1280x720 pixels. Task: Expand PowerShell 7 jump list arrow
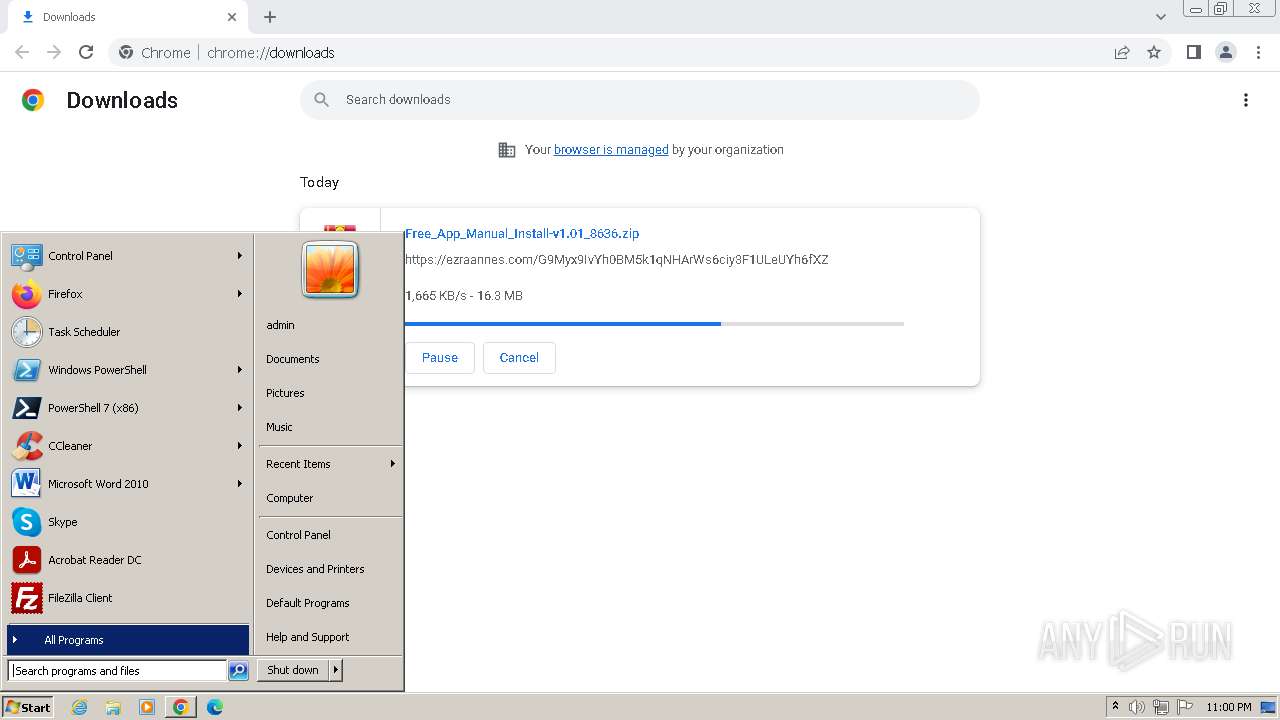240,408
